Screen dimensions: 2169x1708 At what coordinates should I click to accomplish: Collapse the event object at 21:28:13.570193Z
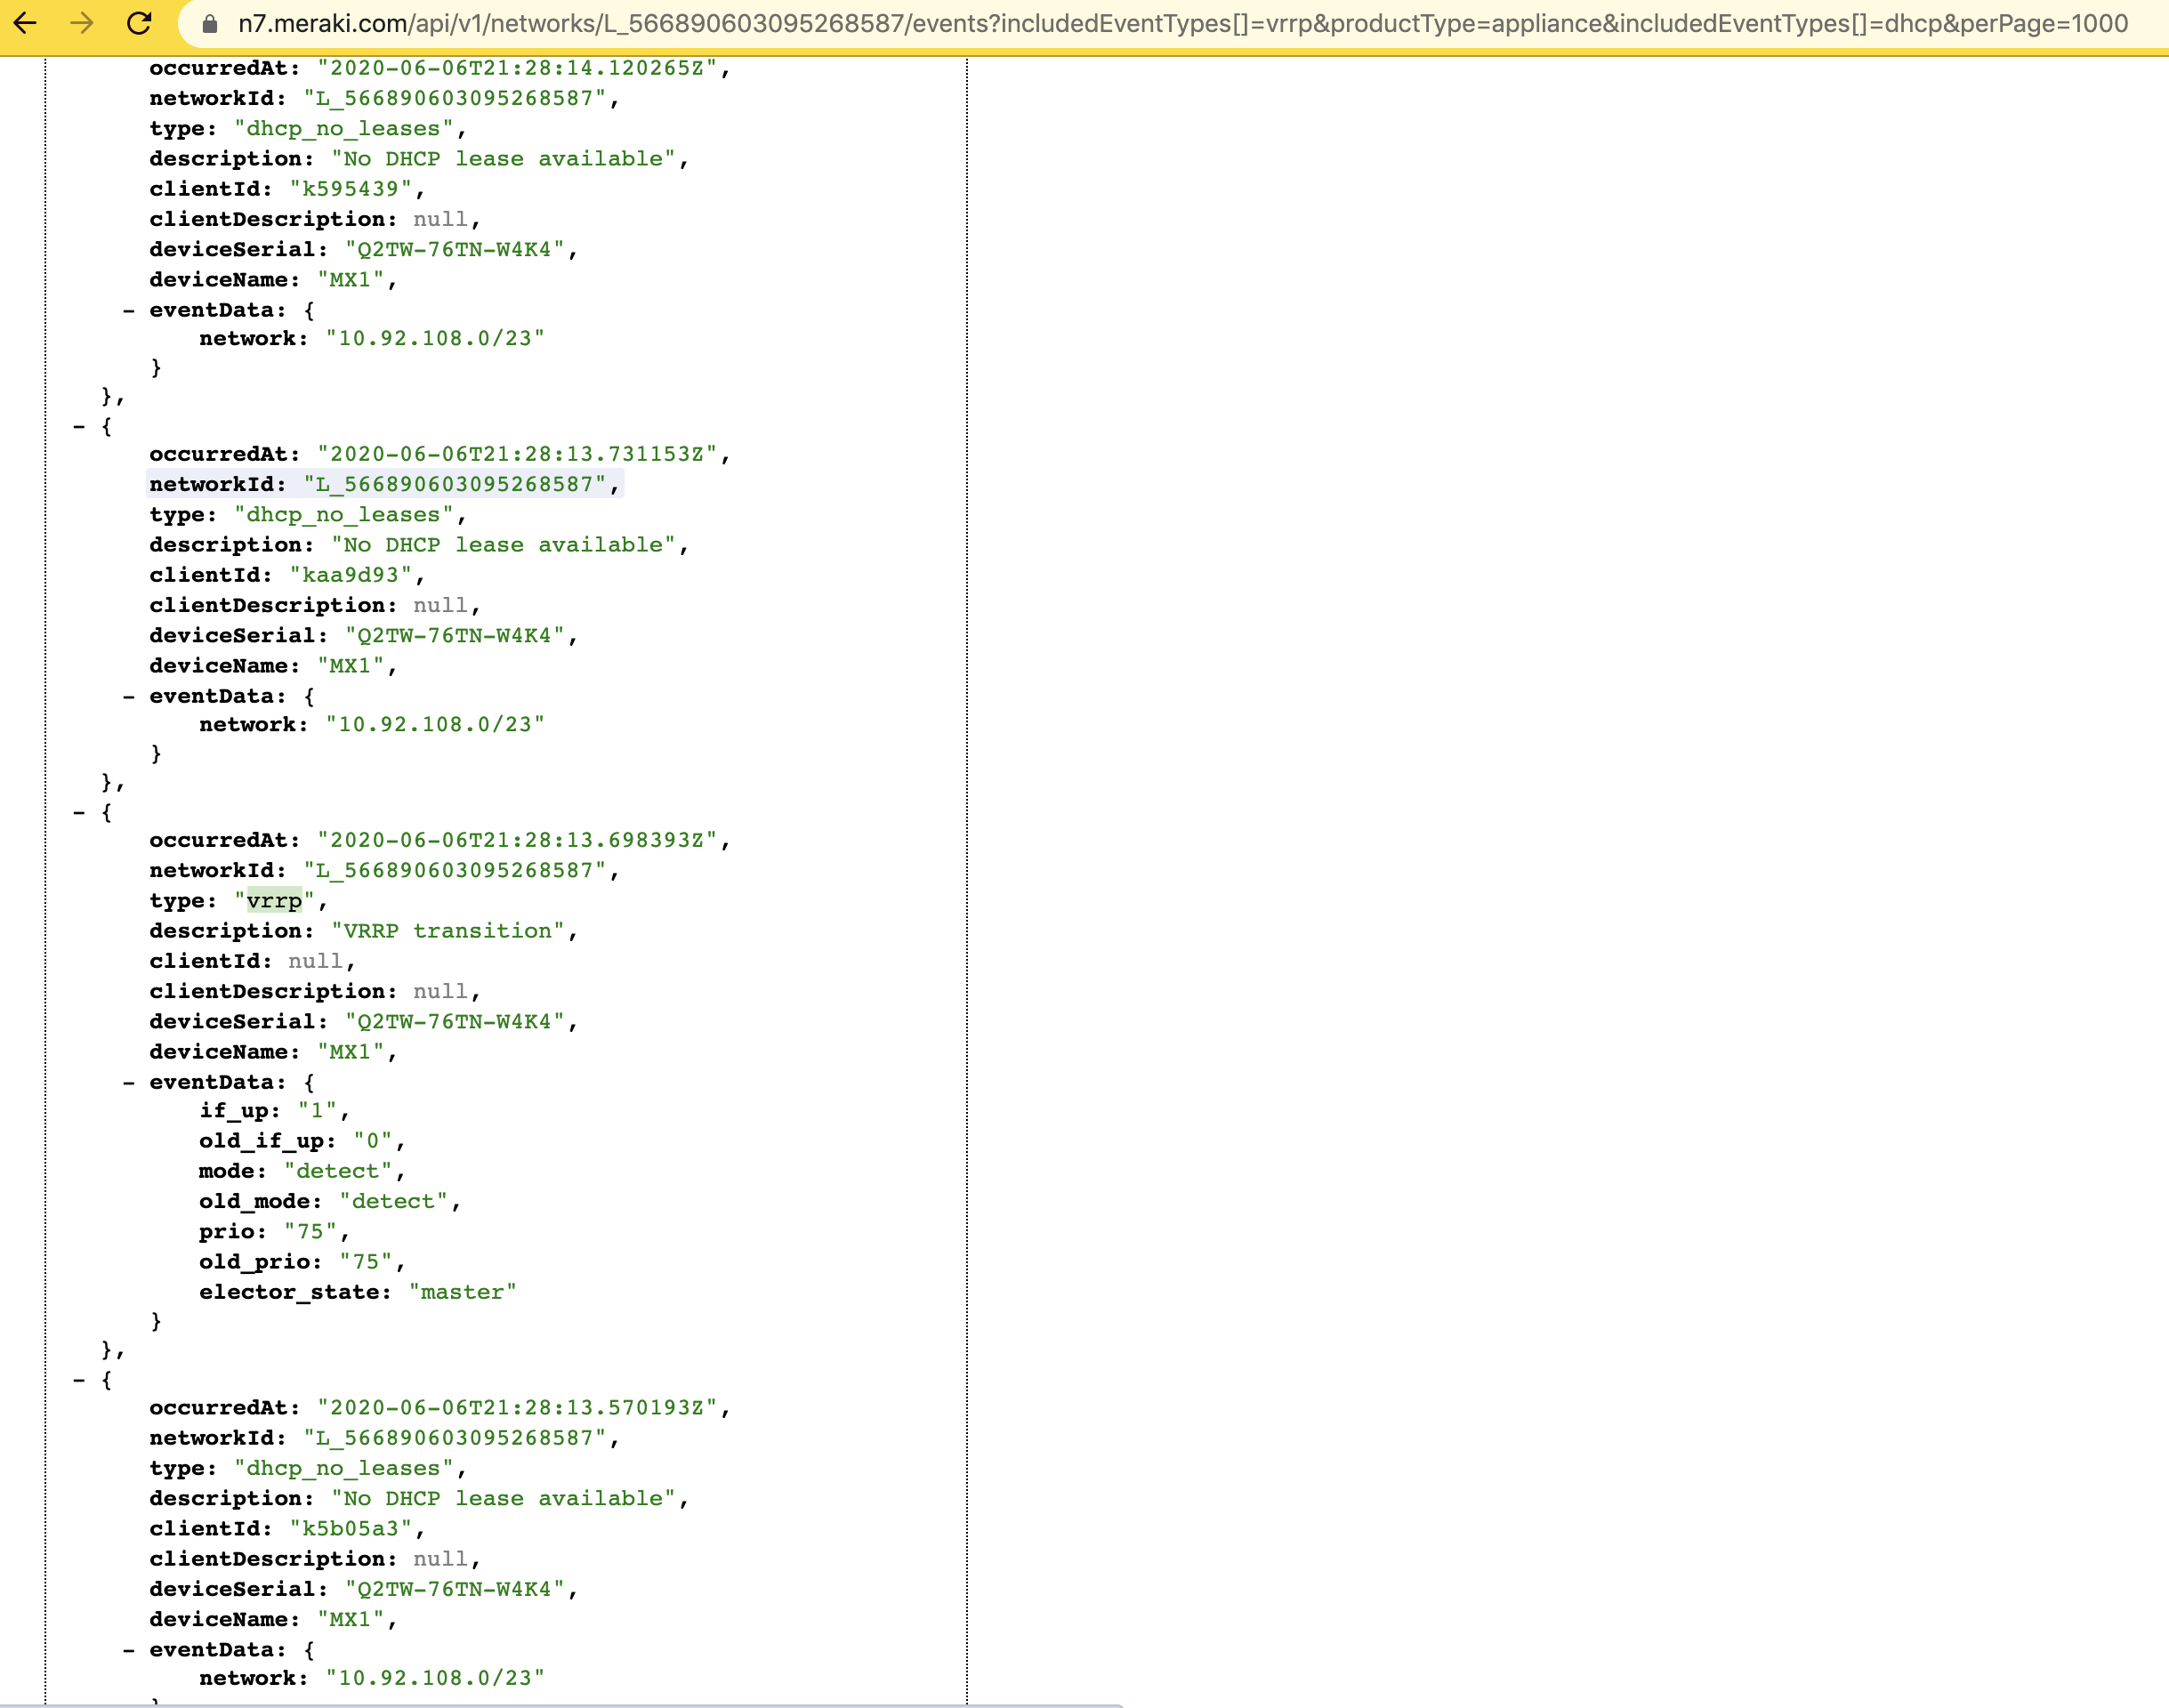[x=79, y=1380]
